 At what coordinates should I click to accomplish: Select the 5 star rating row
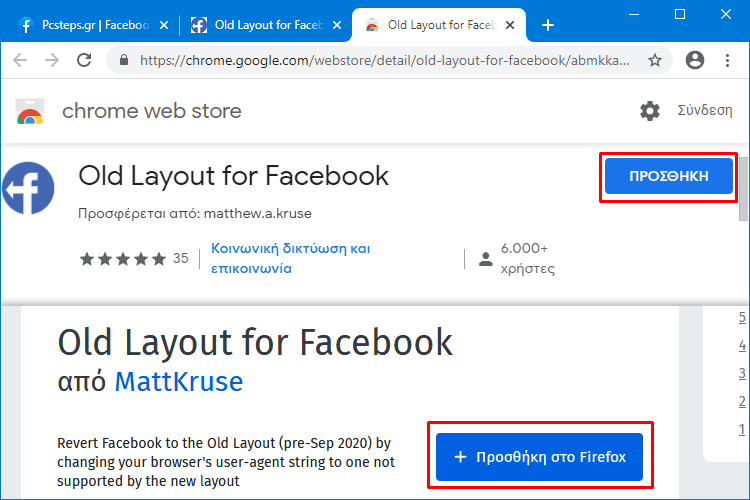coord(742,317)
